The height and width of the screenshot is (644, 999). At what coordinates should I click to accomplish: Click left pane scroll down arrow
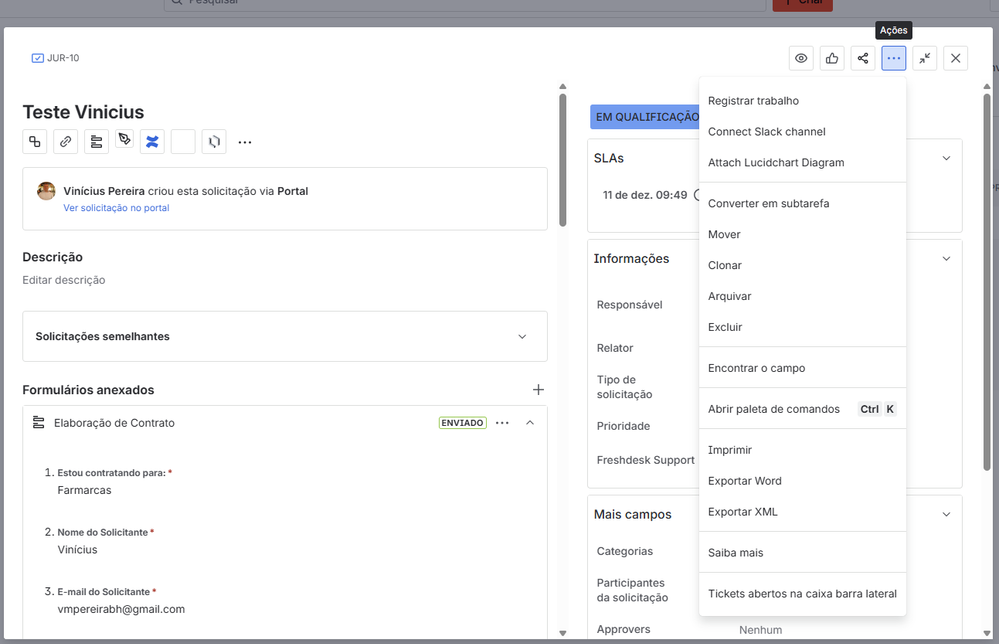click(563, 633)
